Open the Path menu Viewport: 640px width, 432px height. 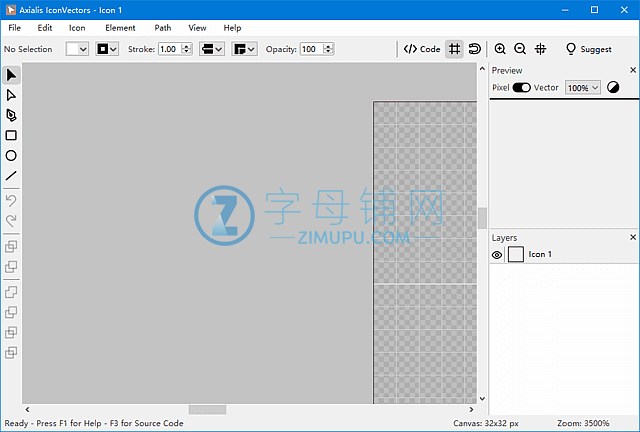pos(163,28)
